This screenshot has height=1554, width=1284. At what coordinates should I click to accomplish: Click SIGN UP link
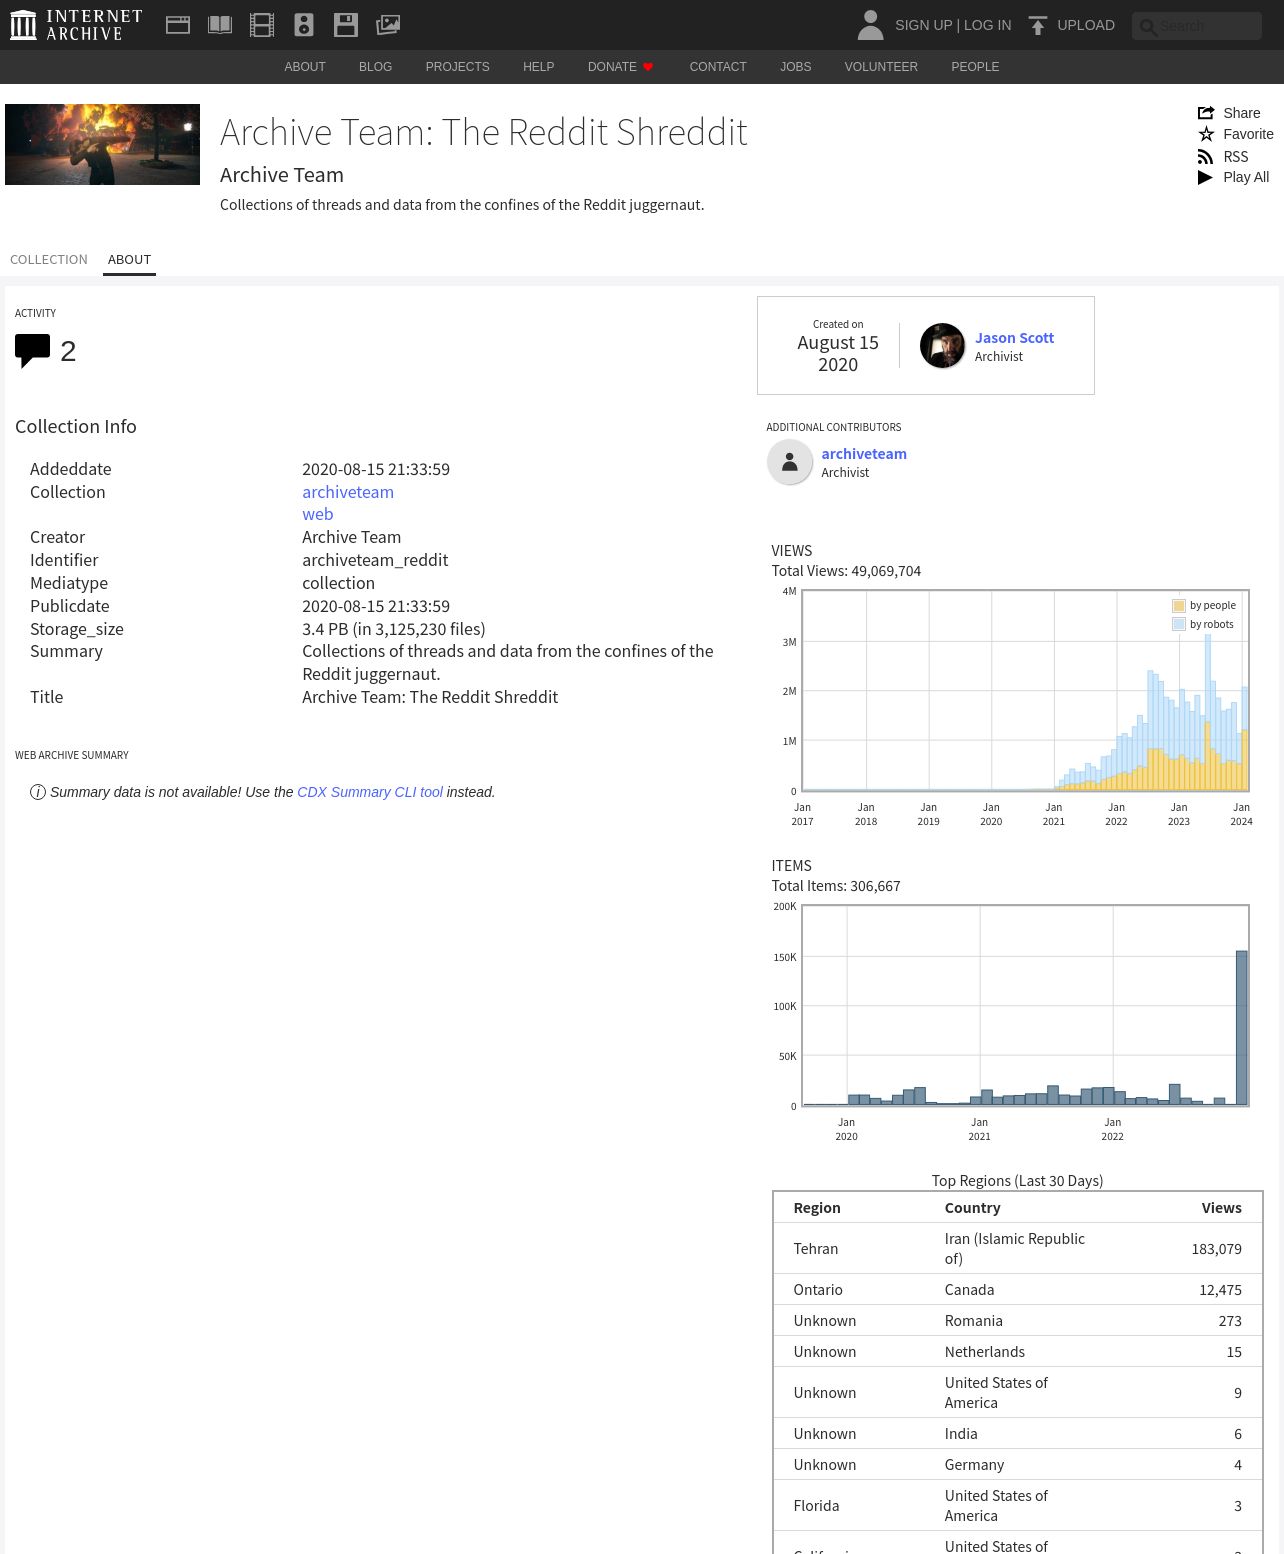[x=923, y=25]
